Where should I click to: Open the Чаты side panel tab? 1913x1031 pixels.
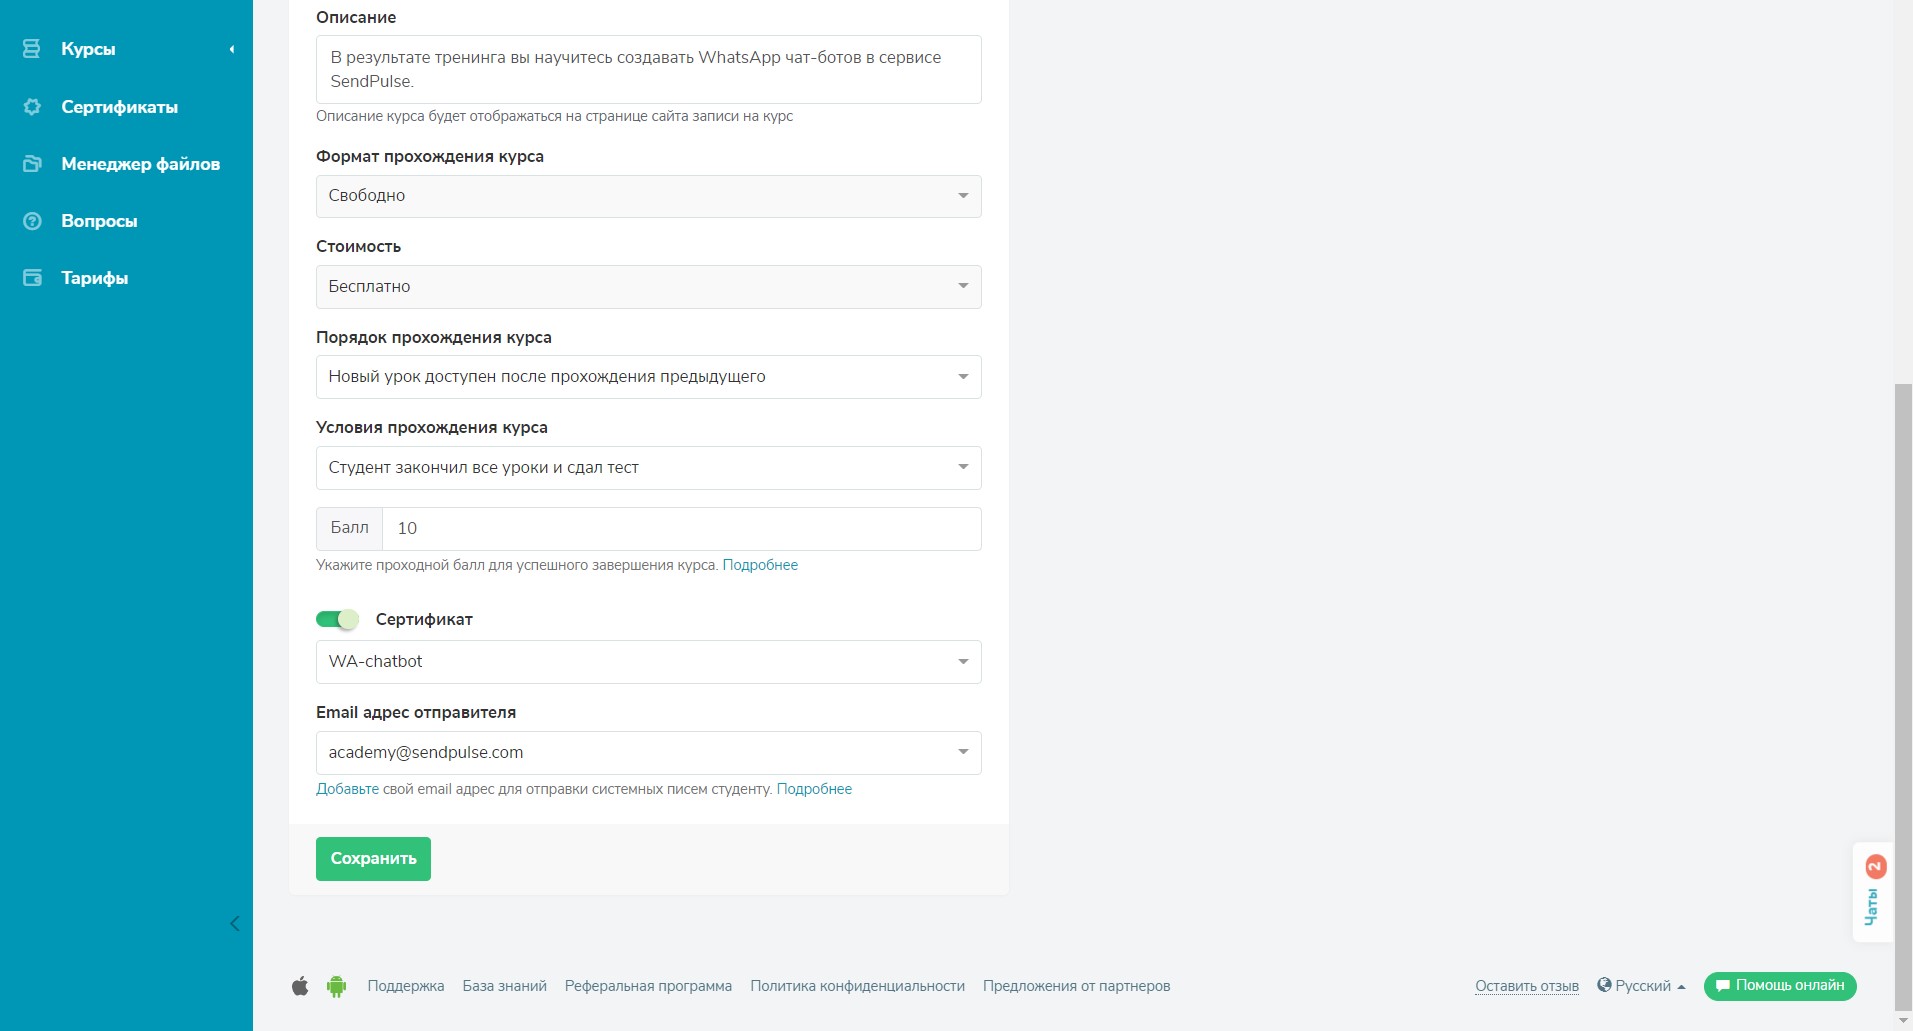click(1872, 893)
